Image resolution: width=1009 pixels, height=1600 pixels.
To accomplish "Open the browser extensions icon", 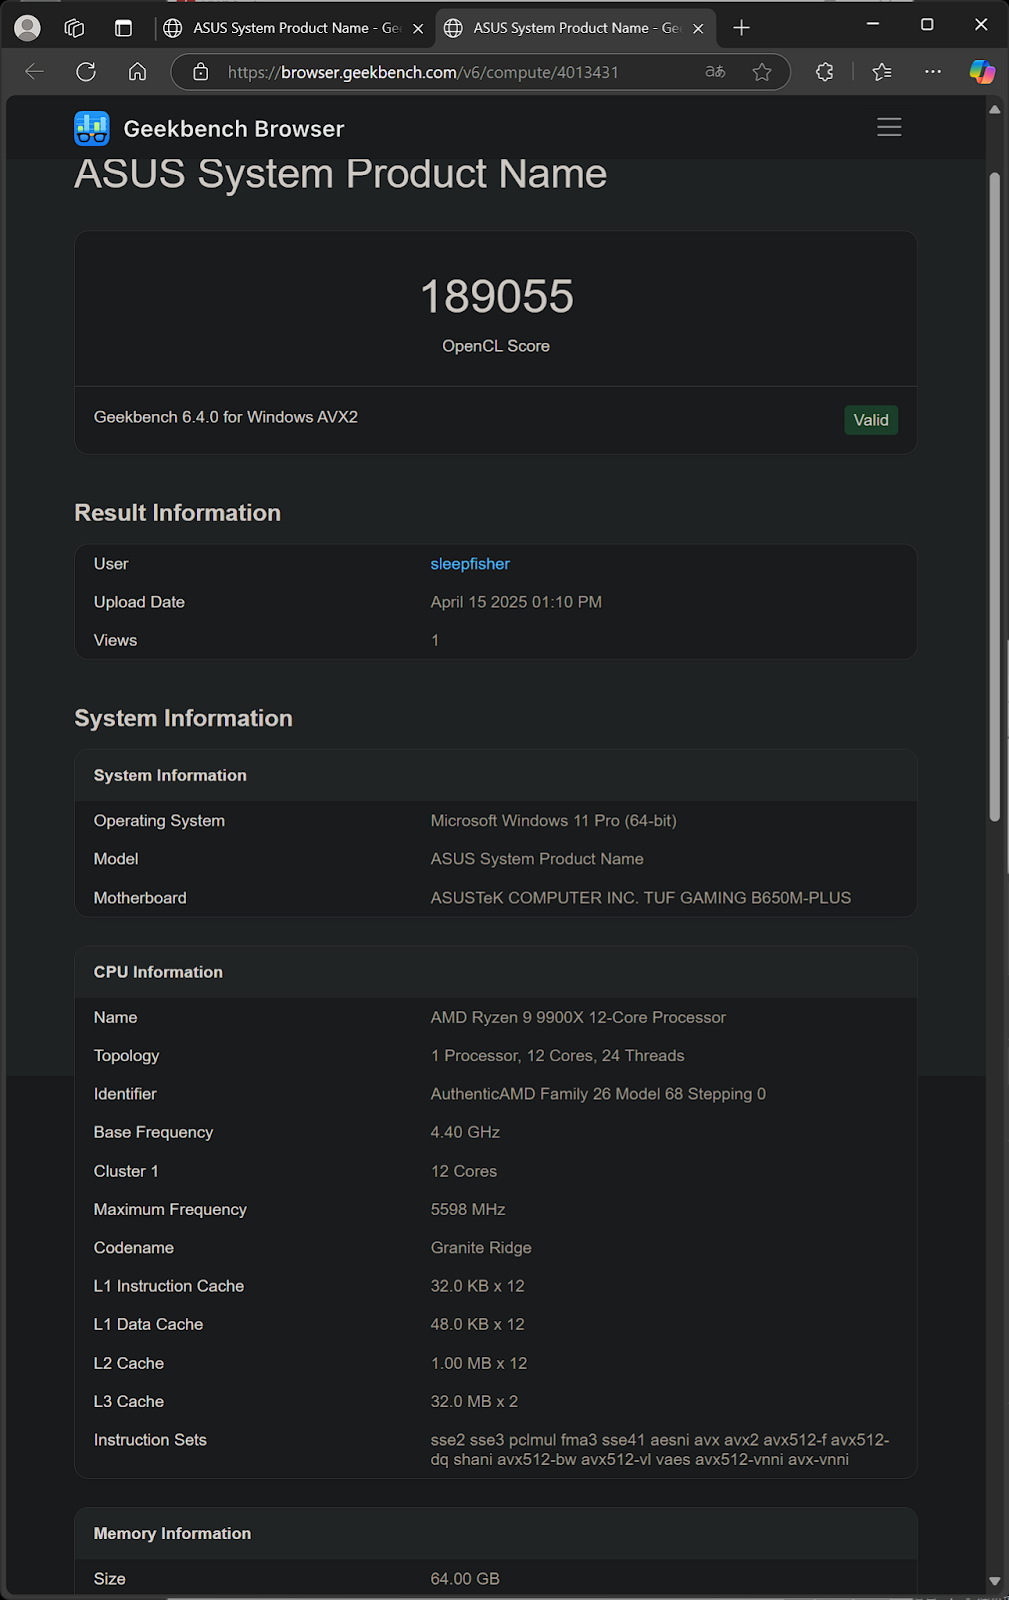I will click(824, 72).
